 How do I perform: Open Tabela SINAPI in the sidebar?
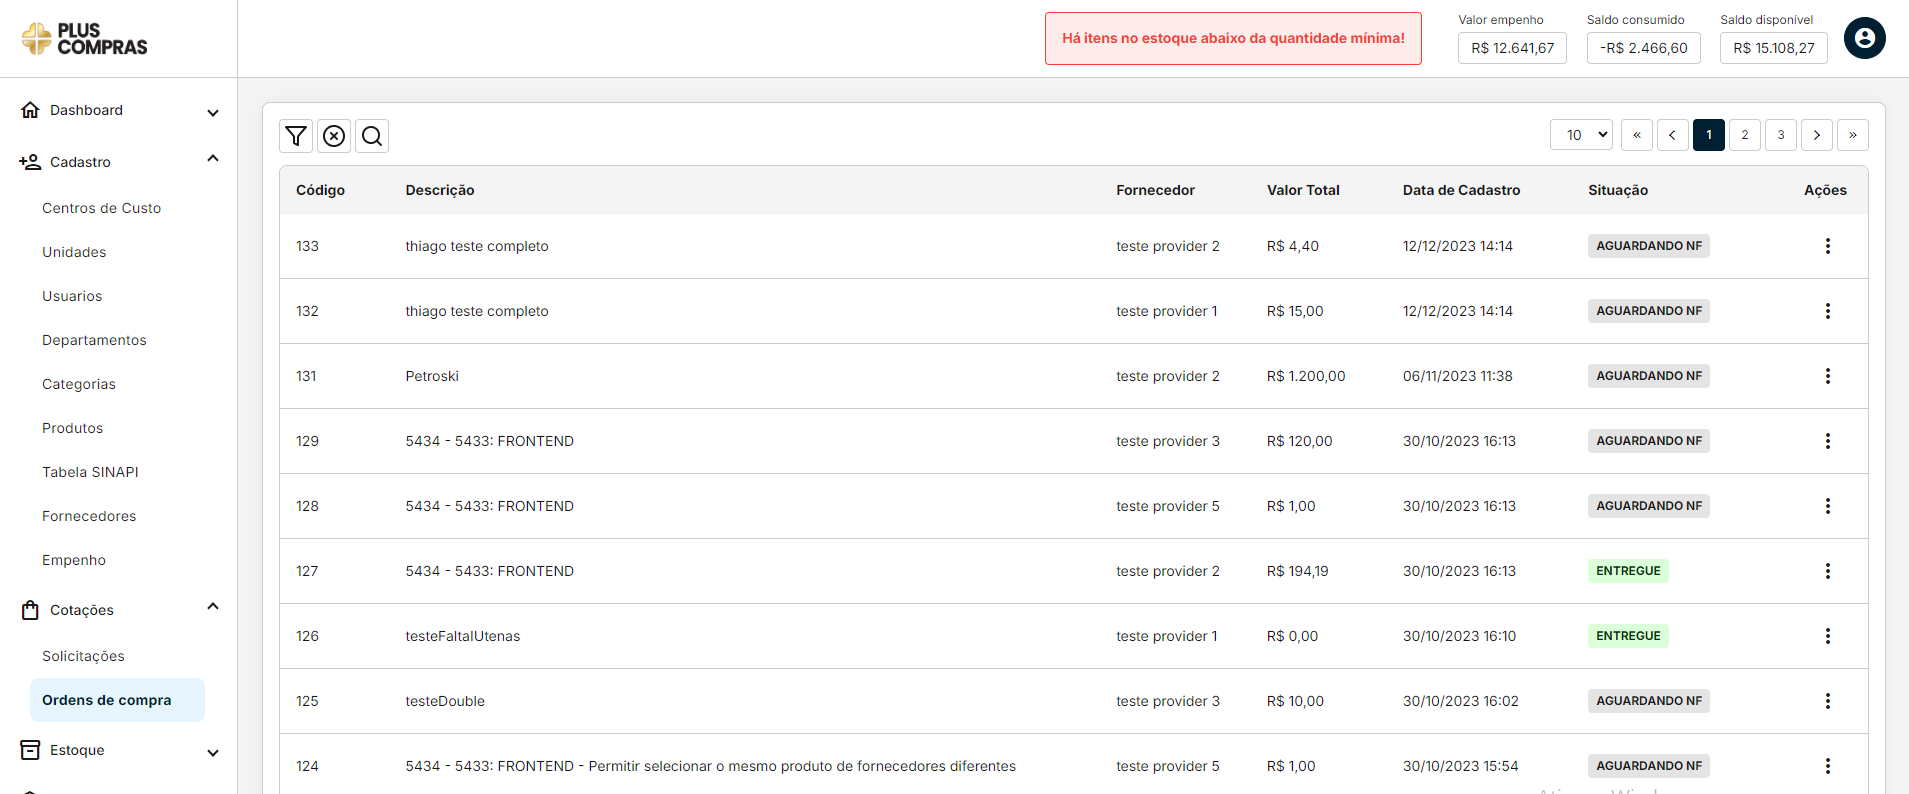click(x=90, y=472)
